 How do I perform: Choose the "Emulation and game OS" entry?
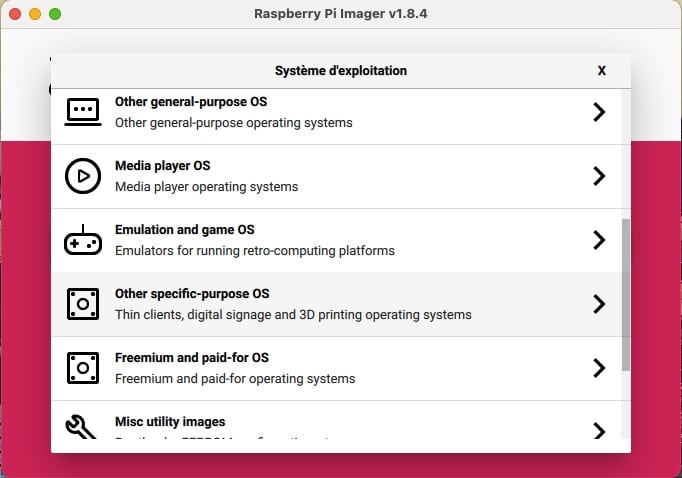tap(184, 230)
